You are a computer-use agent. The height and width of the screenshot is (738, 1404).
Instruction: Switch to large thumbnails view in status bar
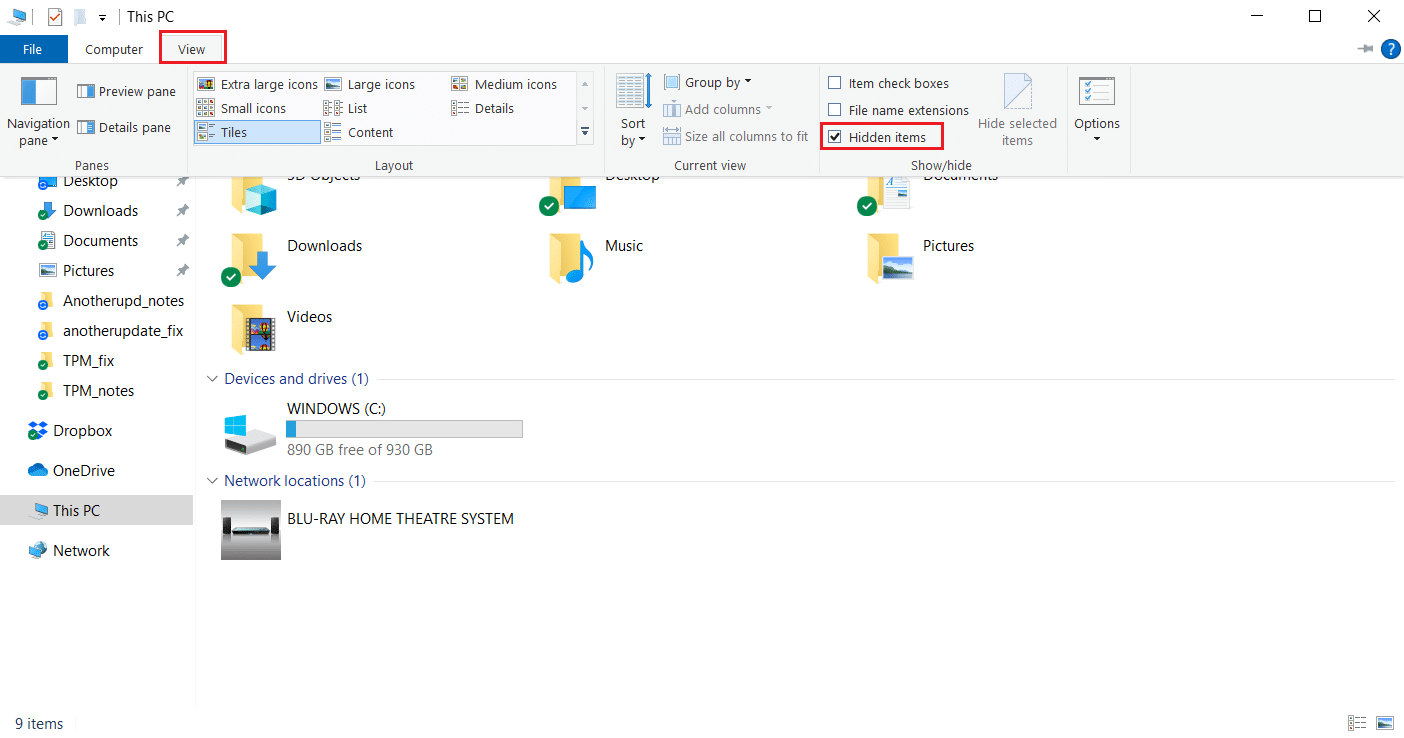[1384, 723]
